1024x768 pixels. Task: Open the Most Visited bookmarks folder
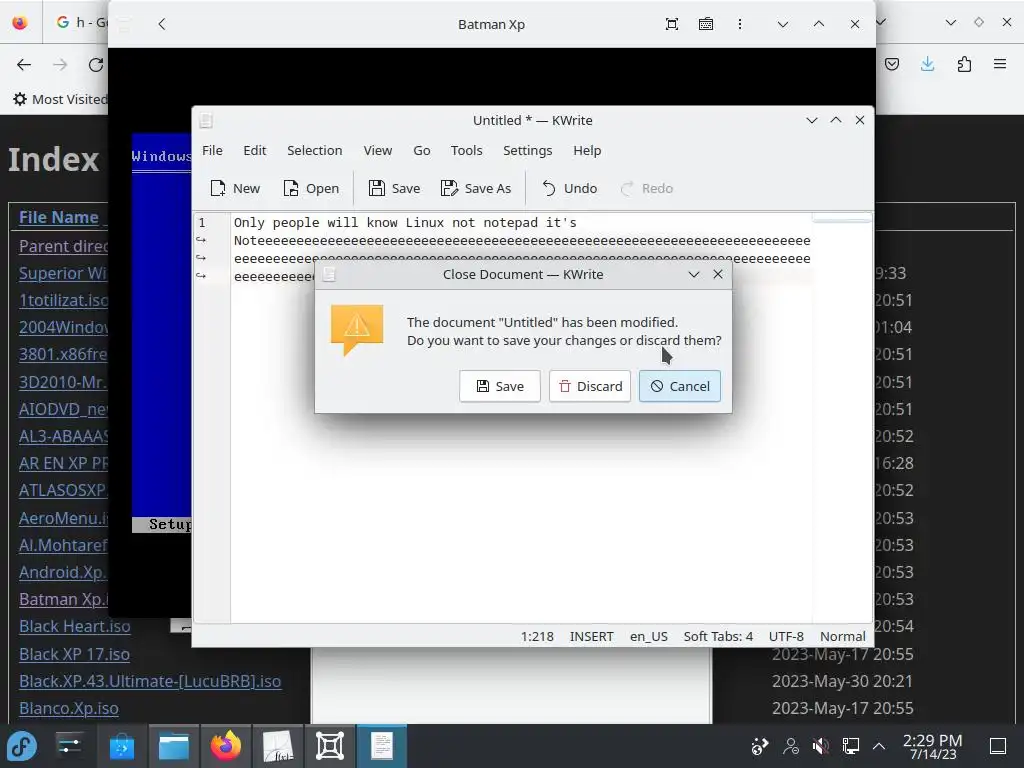click(60, 99)
